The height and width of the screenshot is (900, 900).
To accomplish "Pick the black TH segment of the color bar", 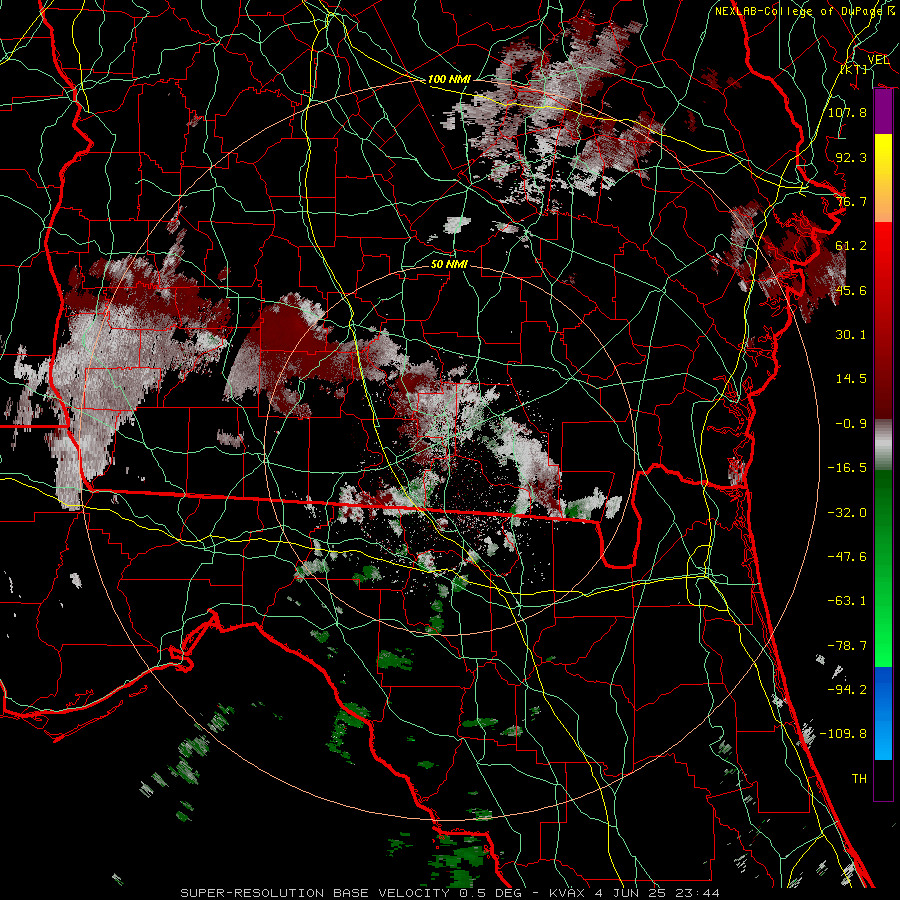I will pyautogui.click(x=883, y=780).
